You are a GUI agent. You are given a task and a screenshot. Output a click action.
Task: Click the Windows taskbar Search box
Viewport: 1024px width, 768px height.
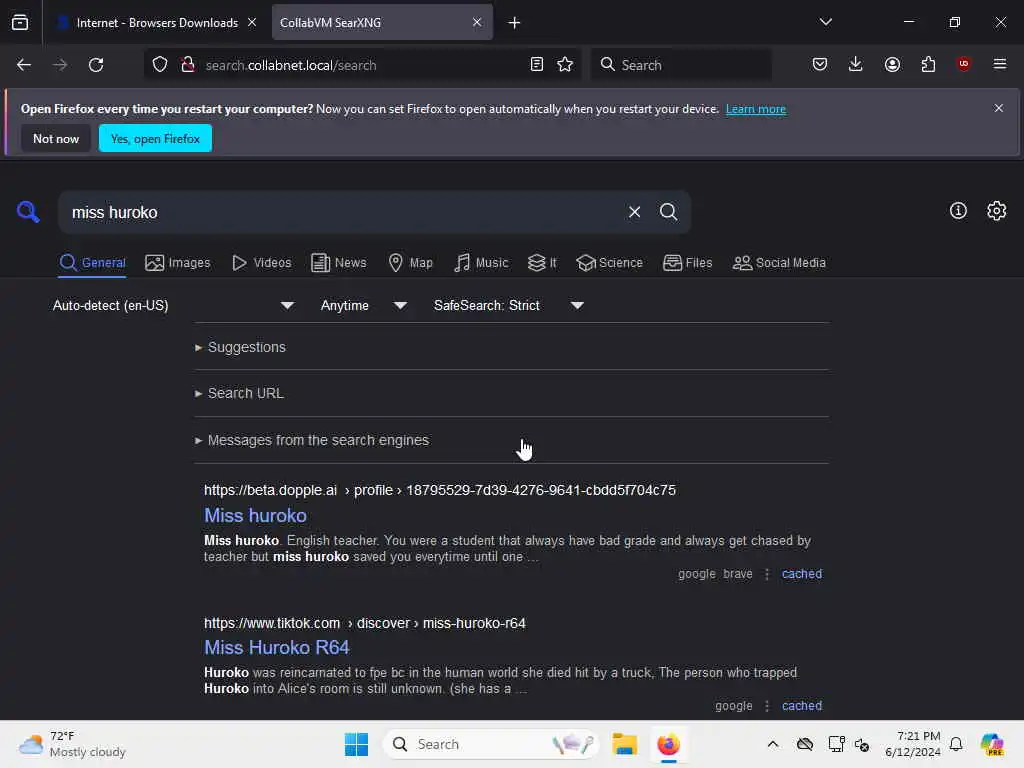point(490,744)
